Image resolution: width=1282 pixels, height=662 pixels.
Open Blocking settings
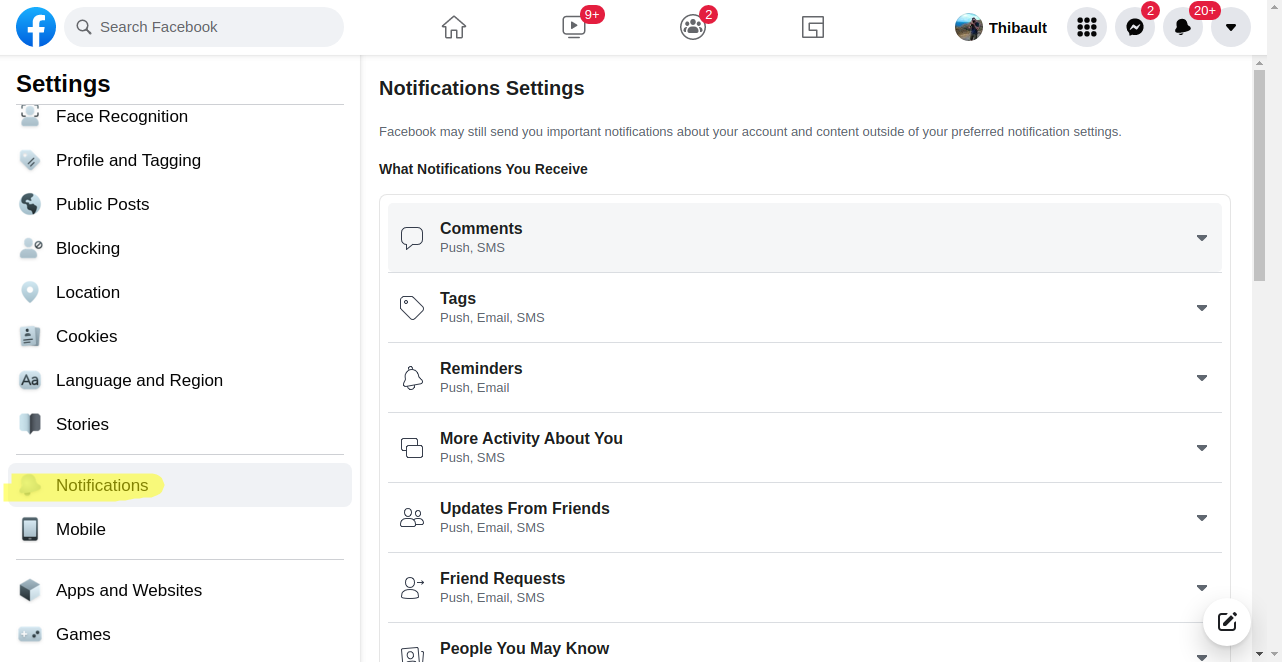click(180, 248)
